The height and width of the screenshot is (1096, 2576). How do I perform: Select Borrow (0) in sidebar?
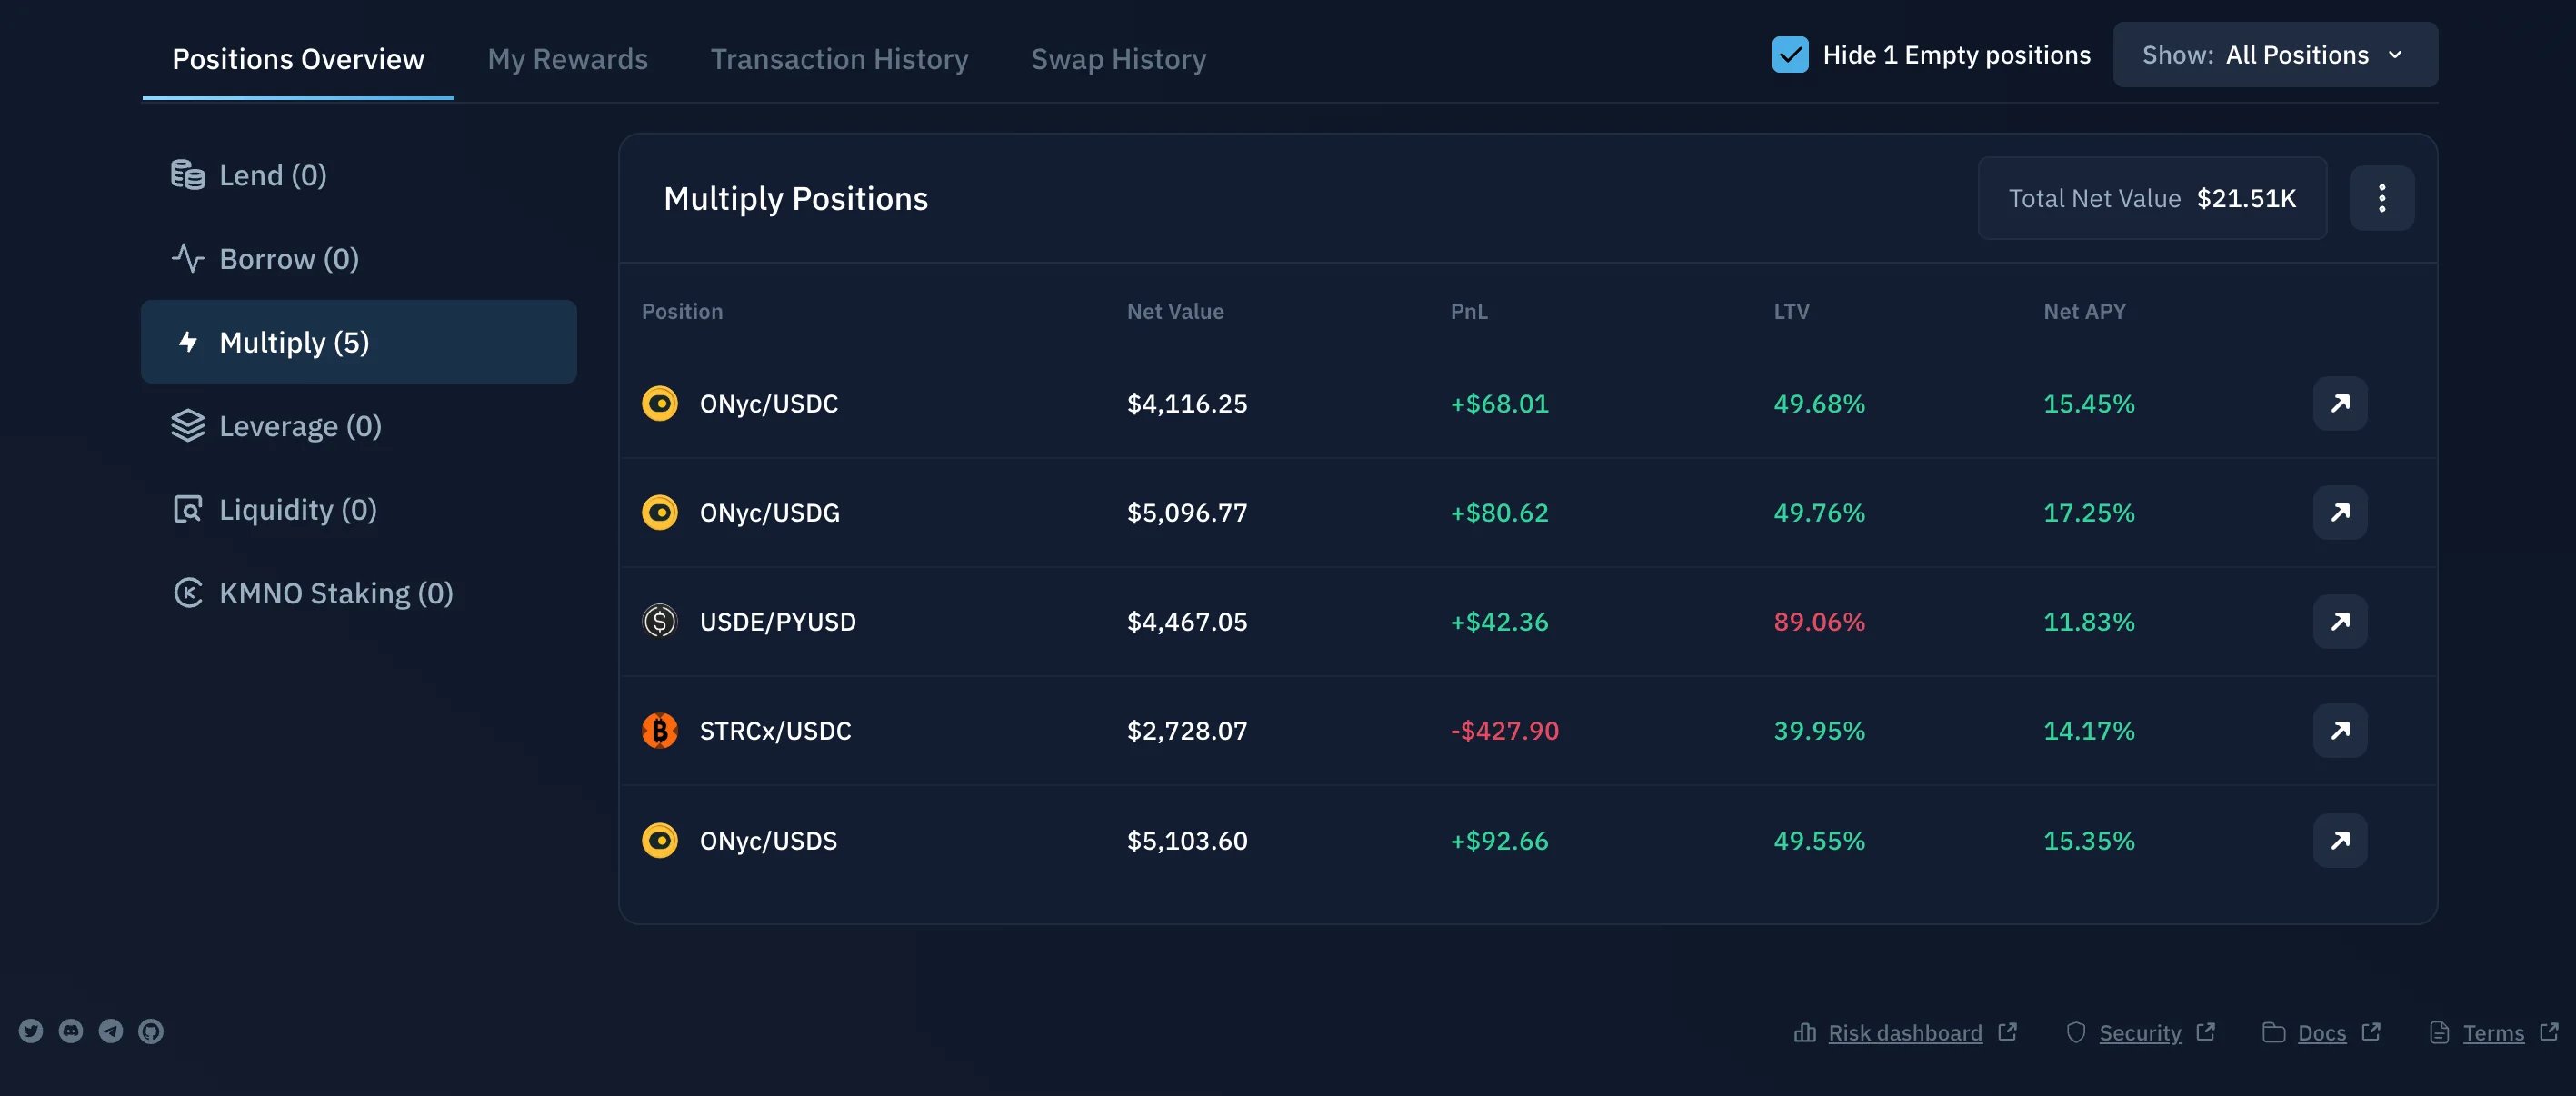pos(358,259)
